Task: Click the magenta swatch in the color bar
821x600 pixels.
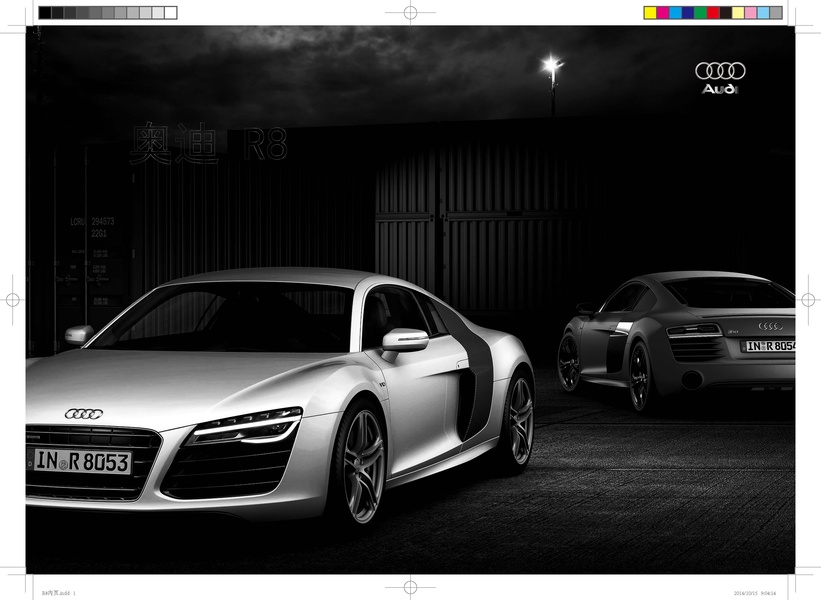Action: pyautogui.click(x=663, y=13)
